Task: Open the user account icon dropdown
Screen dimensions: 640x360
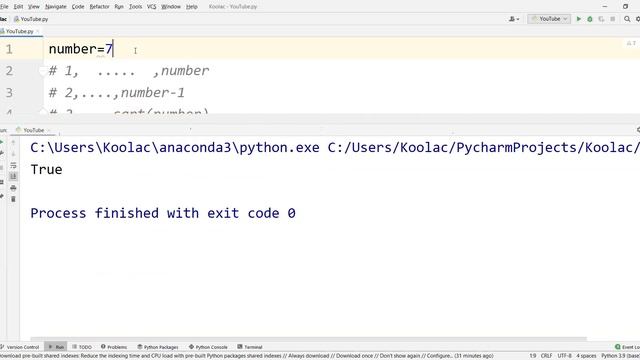Action: (514, 19)
